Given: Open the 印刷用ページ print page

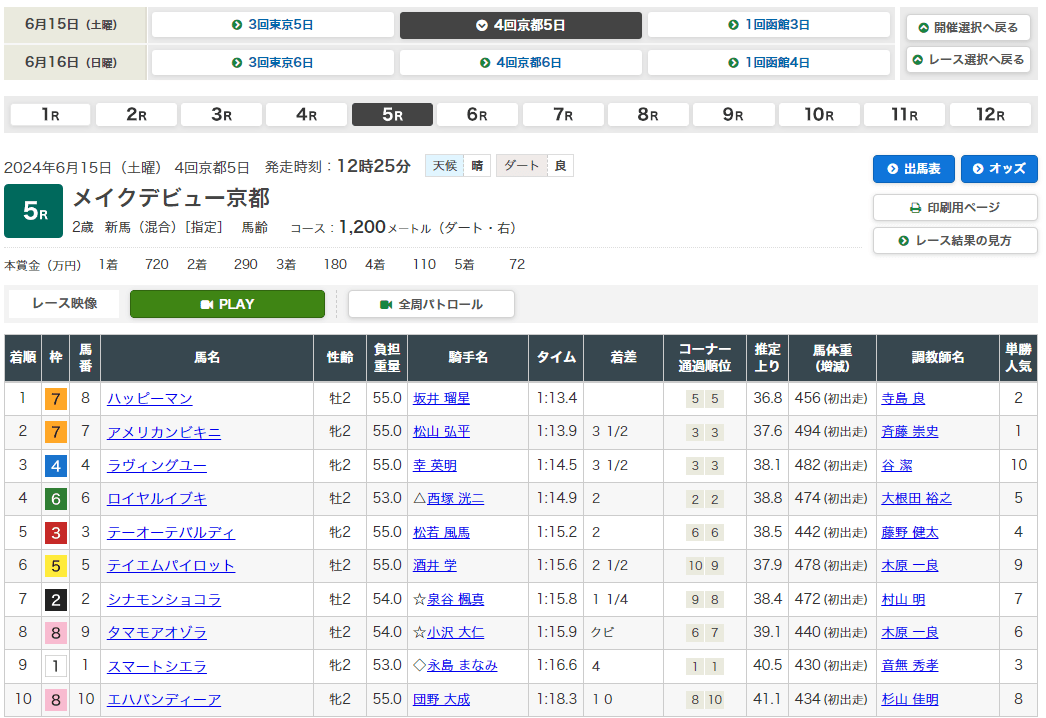Looking at the screenshot, I should [x=955, y=208].
